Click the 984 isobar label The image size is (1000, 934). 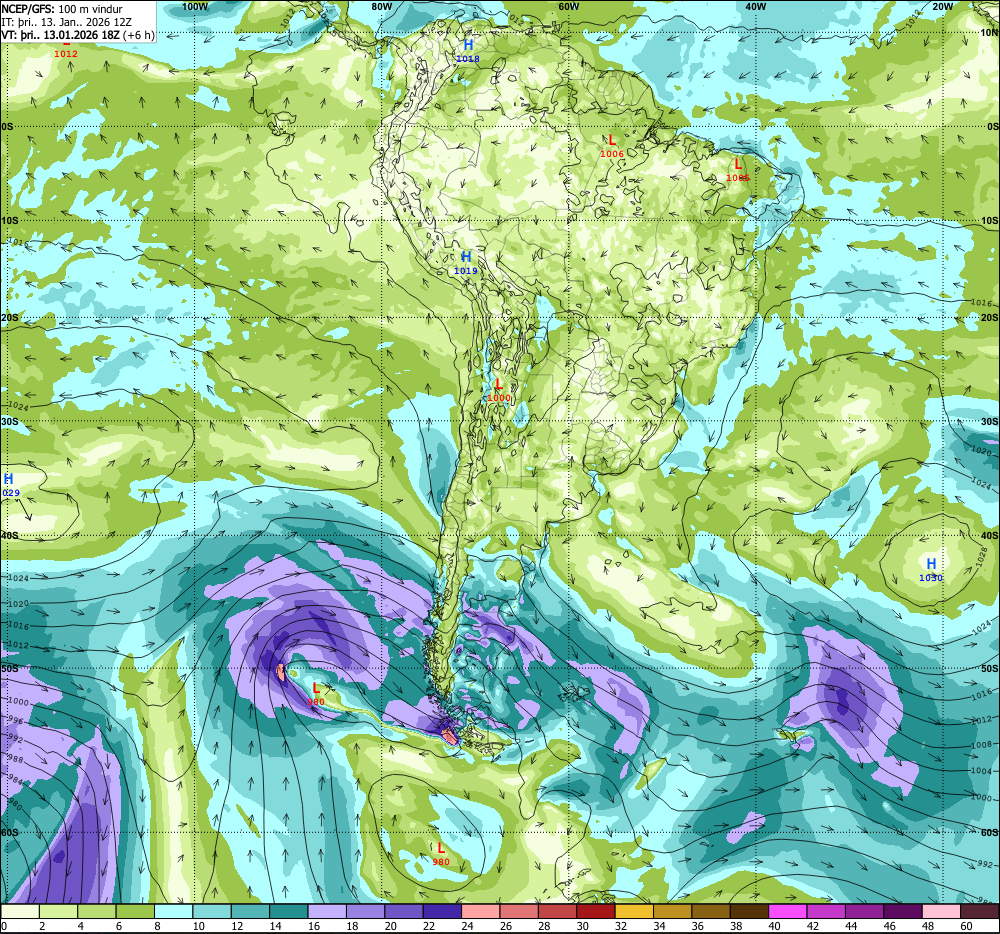pyautogui.click(x=15, y=781)
